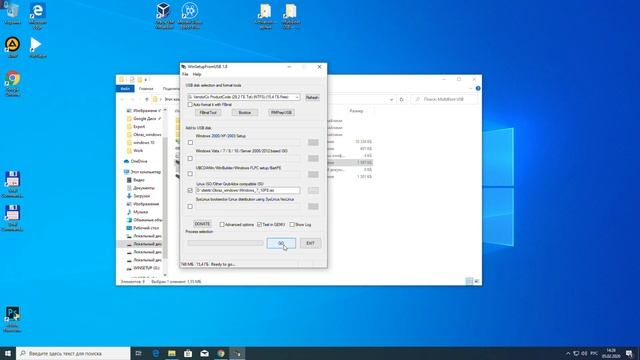Screen dimensions: 640x360
Task: Open Microsoft Store from the taskbar
Action: click(188, 353)
